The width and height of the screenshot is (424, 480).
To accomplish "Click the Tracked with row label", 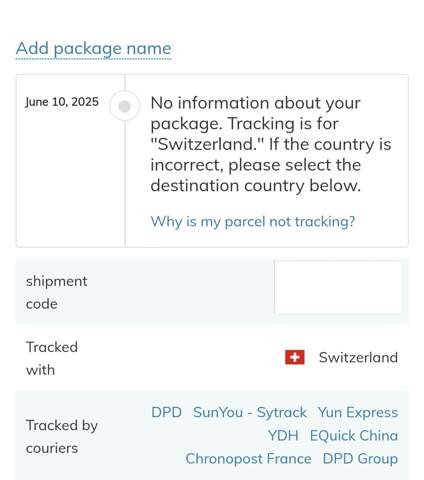I will (x=52, y=358).
